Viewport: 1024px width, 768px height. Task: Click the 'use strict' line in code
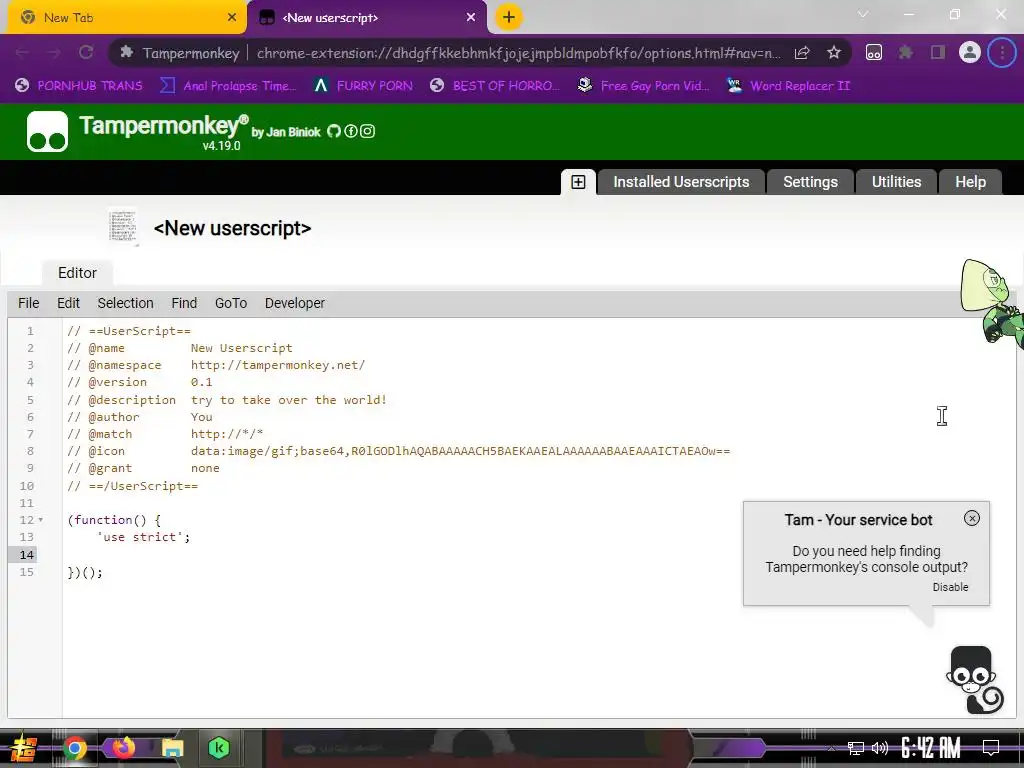tap(143, 537)
